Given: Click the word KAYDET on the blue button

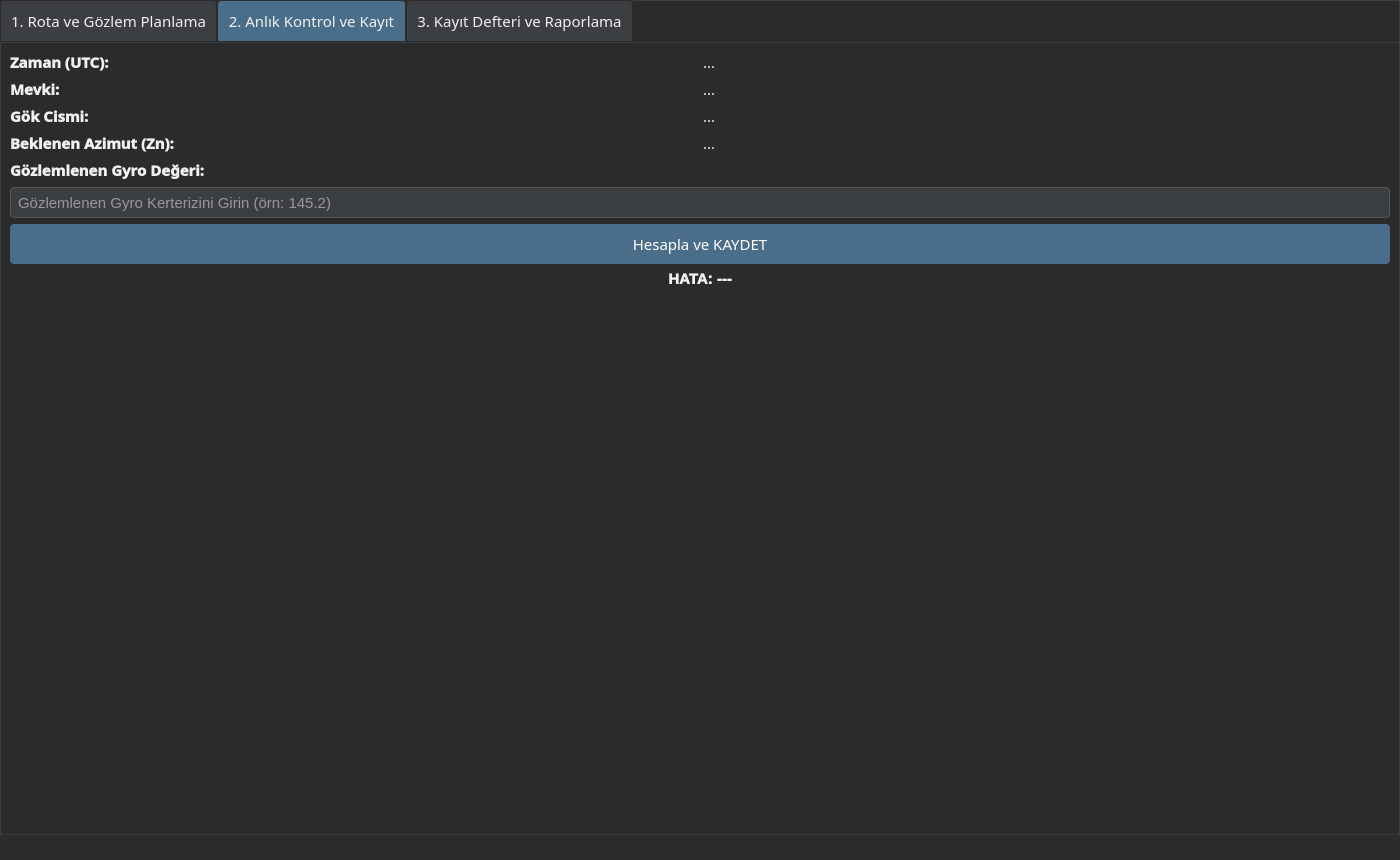Looking at the screenshot, I should click(740, 244).
